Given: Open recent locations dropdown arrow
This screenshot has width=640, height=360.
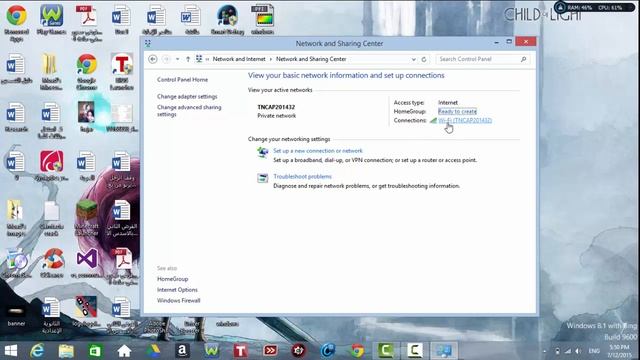Looking at the screenshot, I should pyautogui.click(x=178, y=59).
